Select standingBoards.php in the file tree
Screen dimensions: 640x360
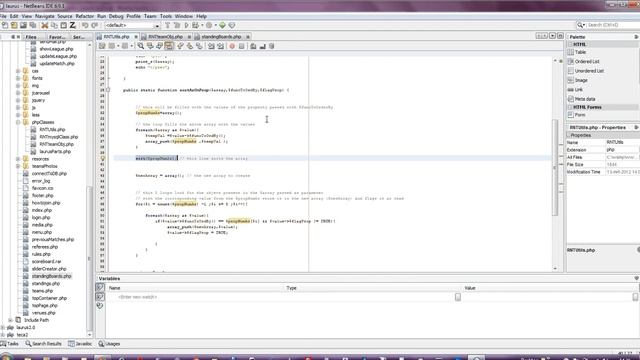(x=51, y=276)
